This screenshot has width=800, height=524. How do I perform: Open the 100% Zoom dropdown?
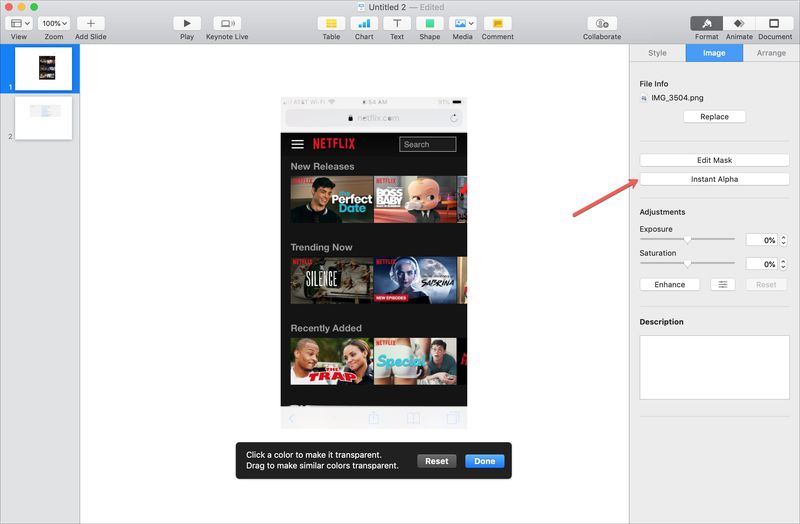pos(54,23)
